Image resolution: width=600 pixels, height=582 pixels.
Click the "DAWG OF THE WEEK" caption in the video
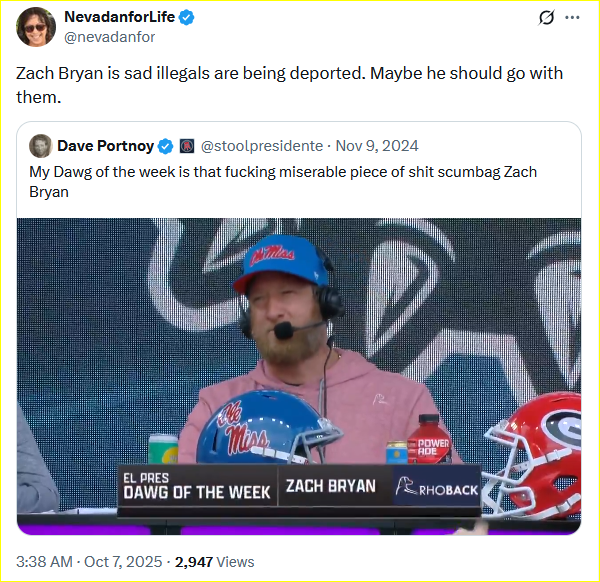point(196,490)
